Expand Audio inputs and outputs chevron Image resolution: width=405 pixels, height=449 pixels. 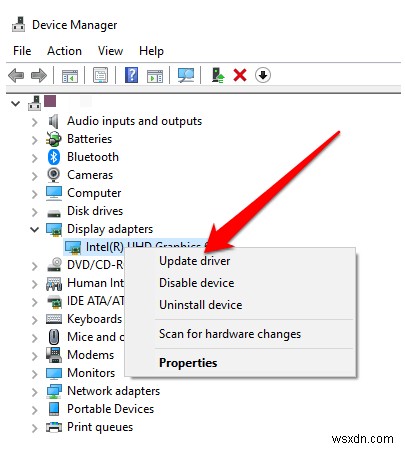point(35,122)
